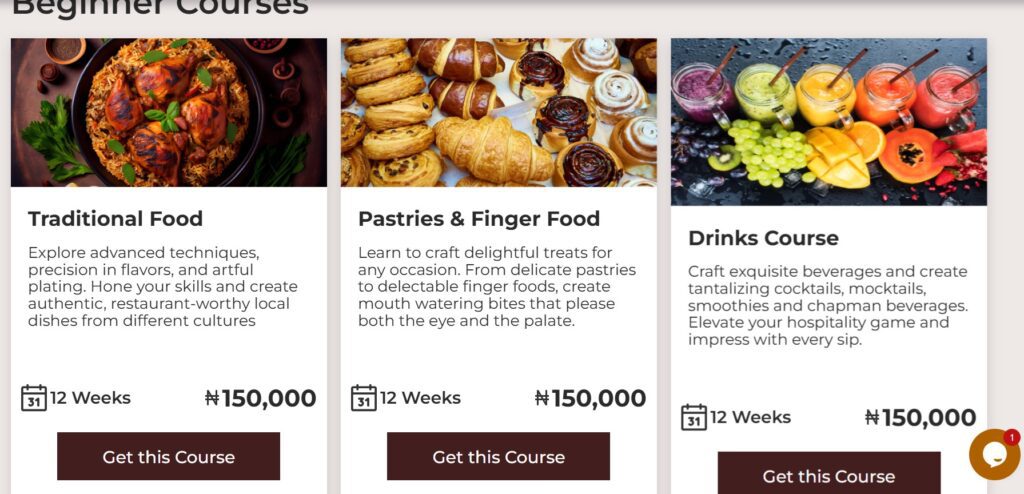The height and width of the screenshot is (494, 1024).
Task: Click the calendar icon on Drinks Course card
Action: click(694, 418)
